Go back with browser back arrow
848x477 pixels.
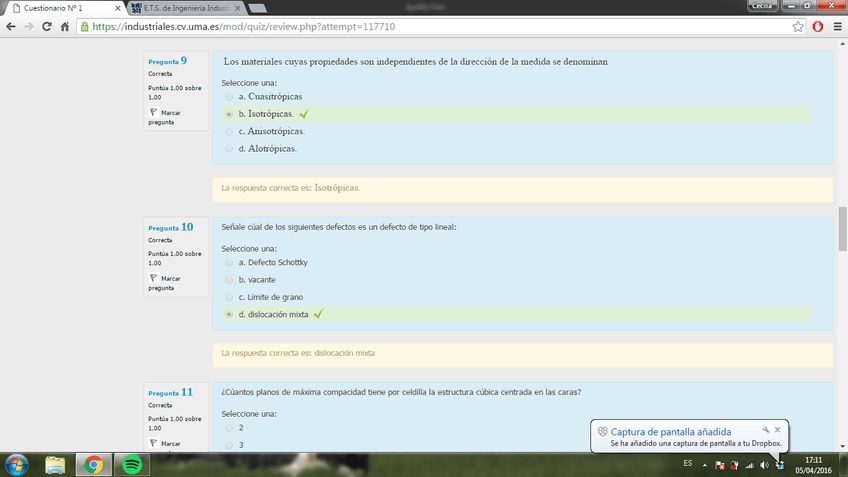tap(11, 26)
